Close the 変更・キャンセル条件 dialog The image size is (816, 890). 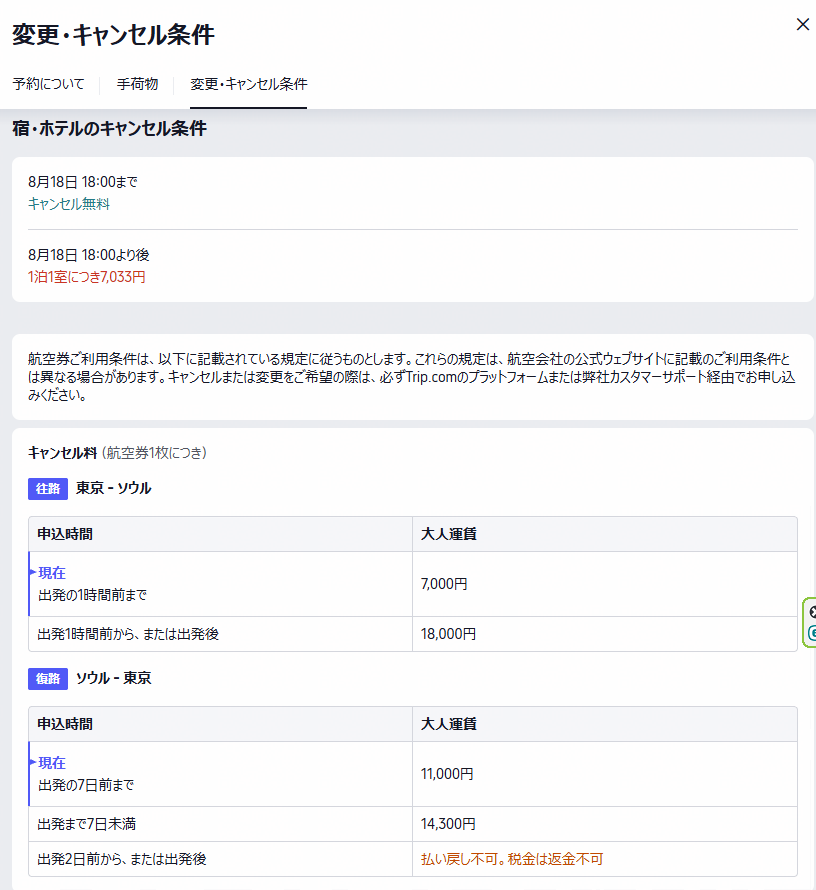(x=802, y=24)
